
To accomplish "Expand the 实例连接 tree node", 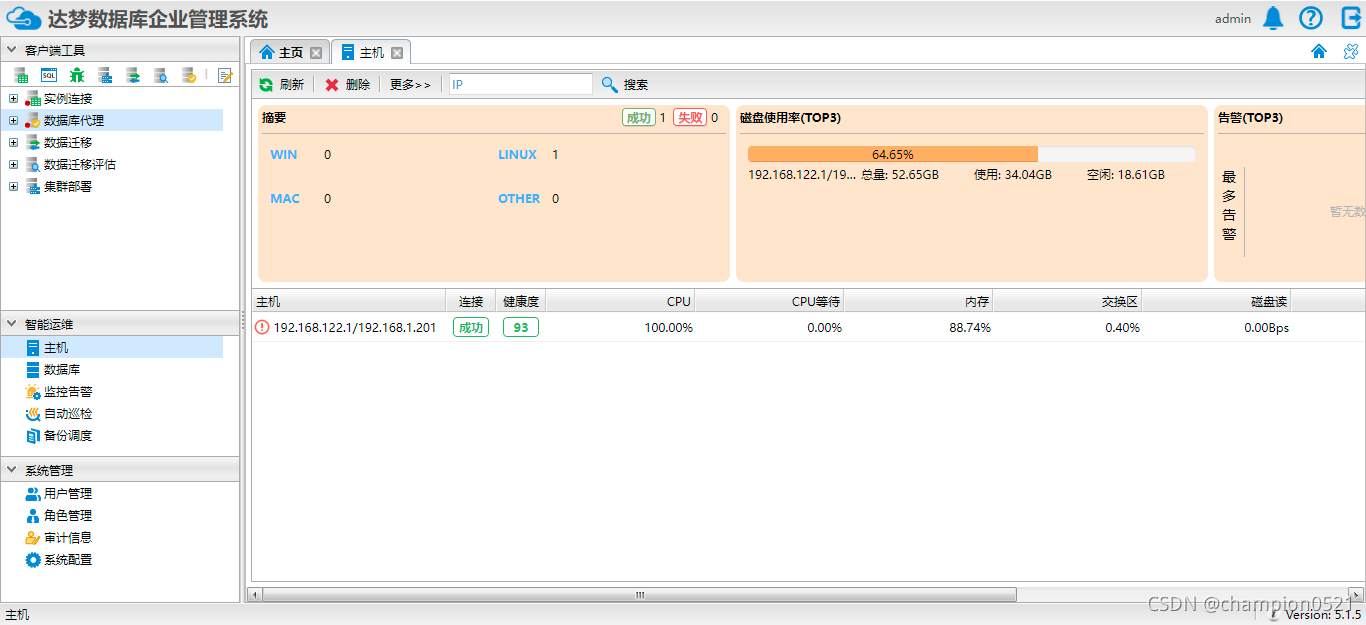I will tap(13, 98).
